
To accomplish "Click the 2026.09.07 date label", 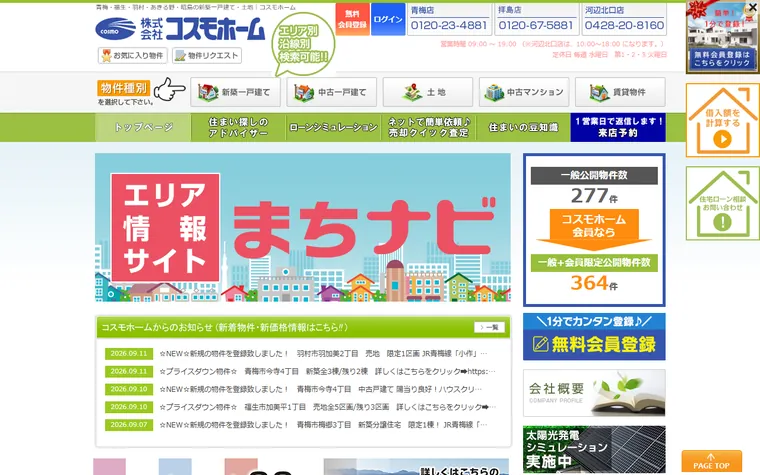I will point(129,425).
